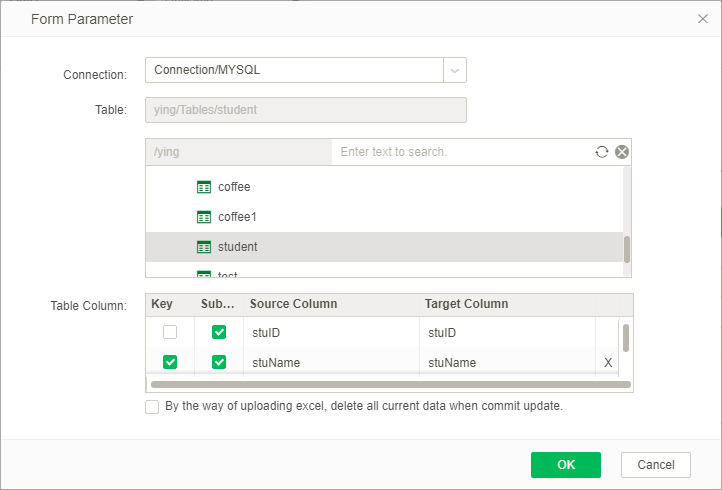The image size is (722, 490).
Task: Click OK to confirm form parameters
Action: [565, 464]
